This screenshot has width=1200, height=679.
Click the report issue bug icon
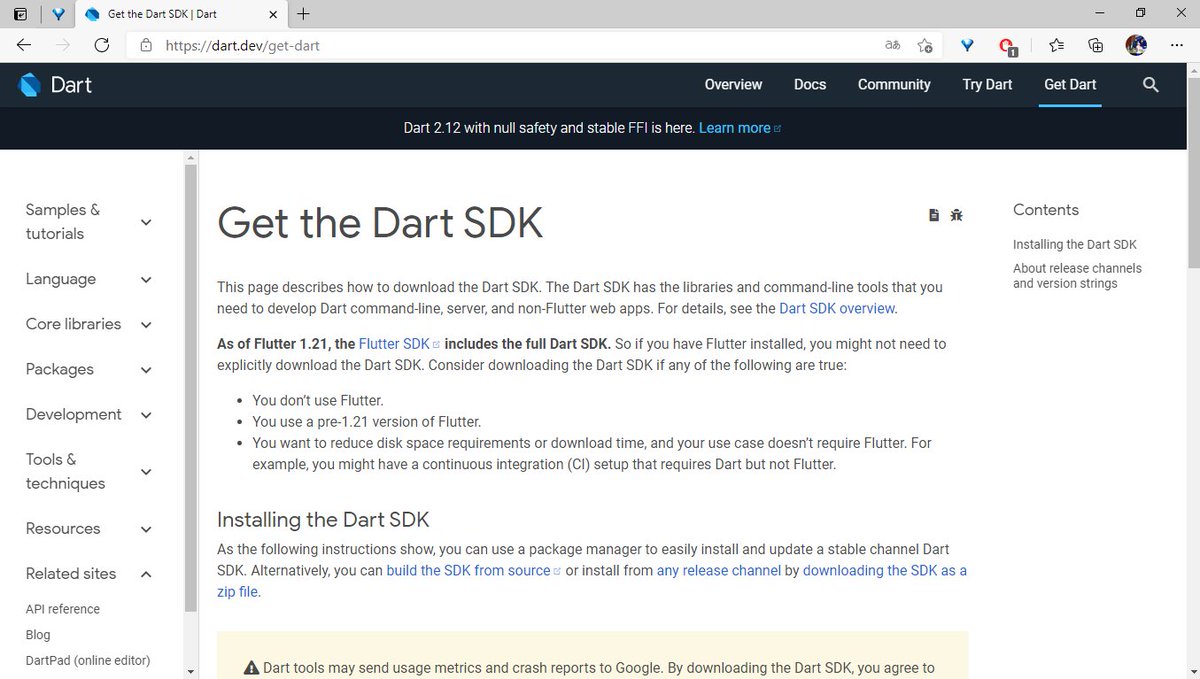point(956,214)
